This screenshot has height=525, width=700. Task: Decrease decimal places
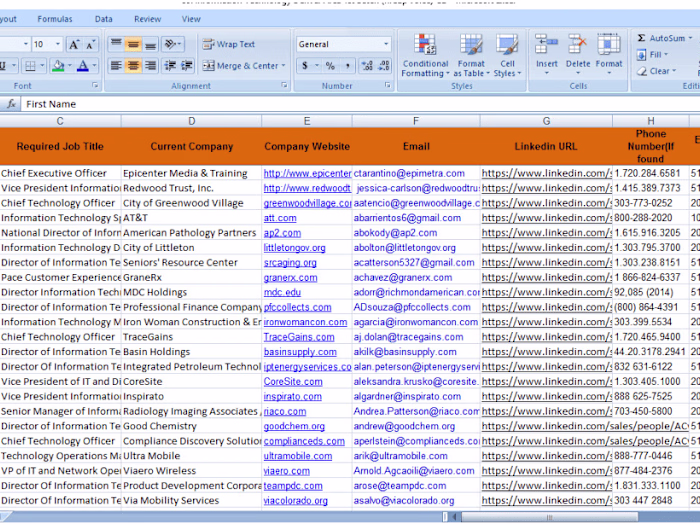pyautogui.click(x=384, y=66)
